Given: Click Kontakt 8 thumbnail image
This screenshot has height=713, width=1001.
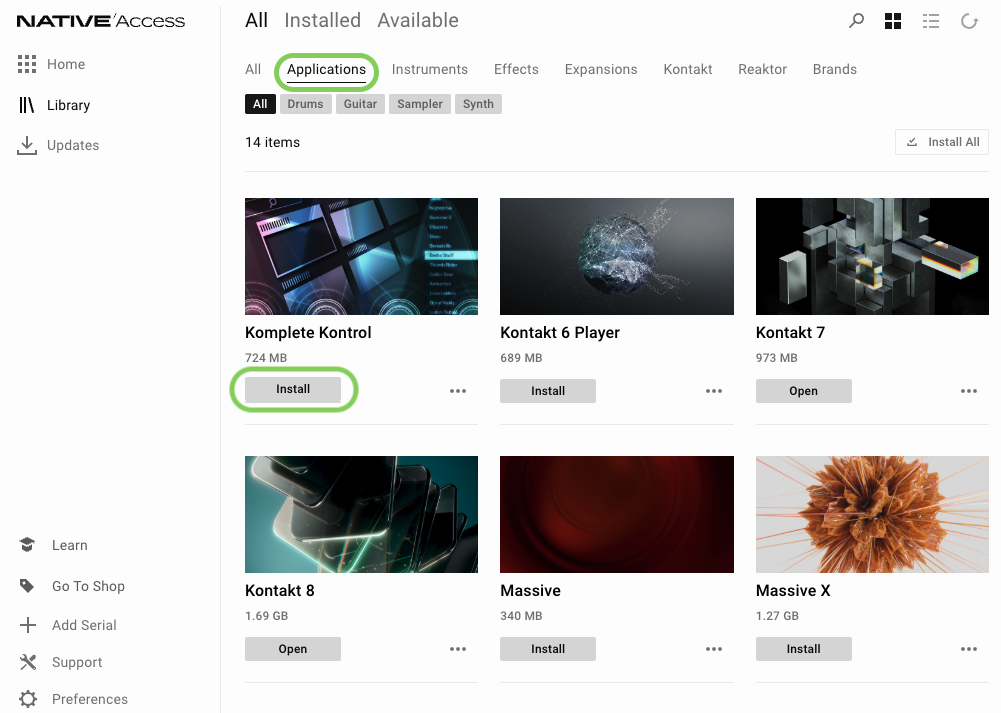Looking at the screenshot, I should point(361,514).
